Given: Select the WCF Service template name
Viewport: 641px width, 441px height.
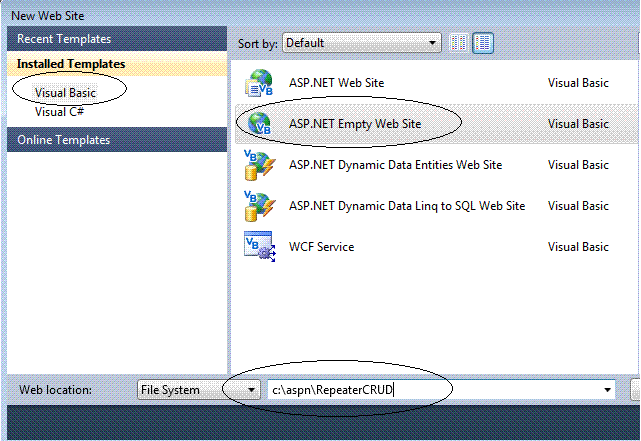Looking at the screenshot, I should point(321,247).
